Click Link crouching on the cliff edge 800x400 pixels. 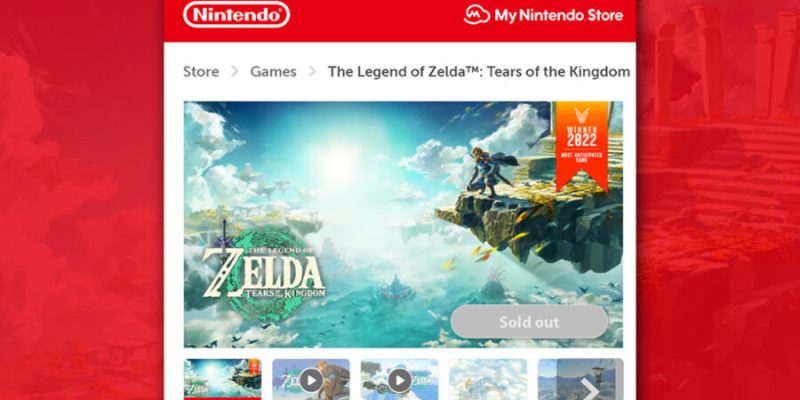[x=488, y=172]
